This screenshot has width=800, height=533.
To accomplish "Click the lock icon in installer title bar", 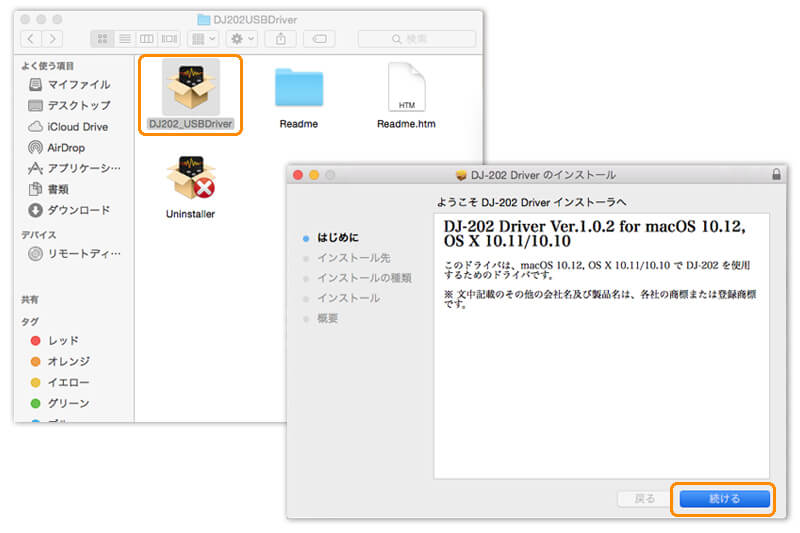I will 776,174.
